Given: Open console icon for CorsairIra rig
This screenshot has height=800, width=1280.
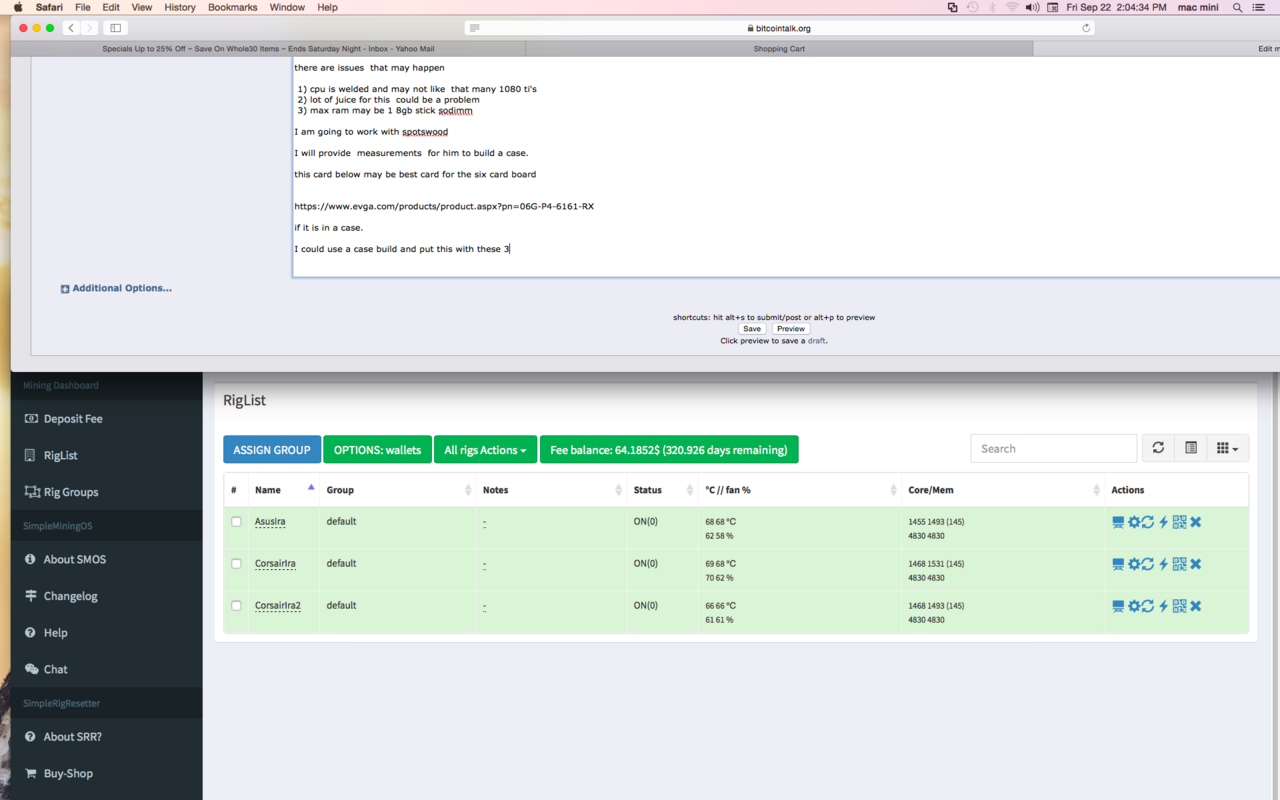Looking at the screenshot, I should [1118, 564].
